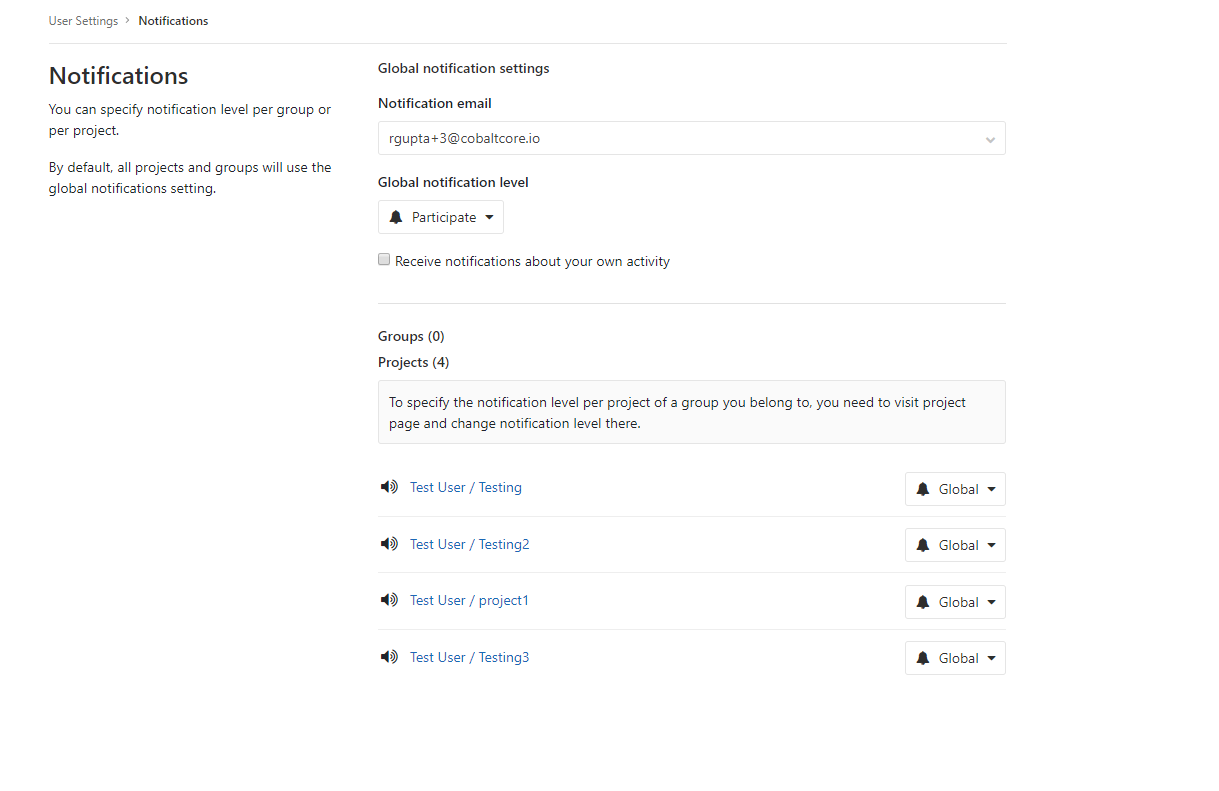
Task: Open the Test User / Testing2 project link
Action: click(x=469, y=545)
